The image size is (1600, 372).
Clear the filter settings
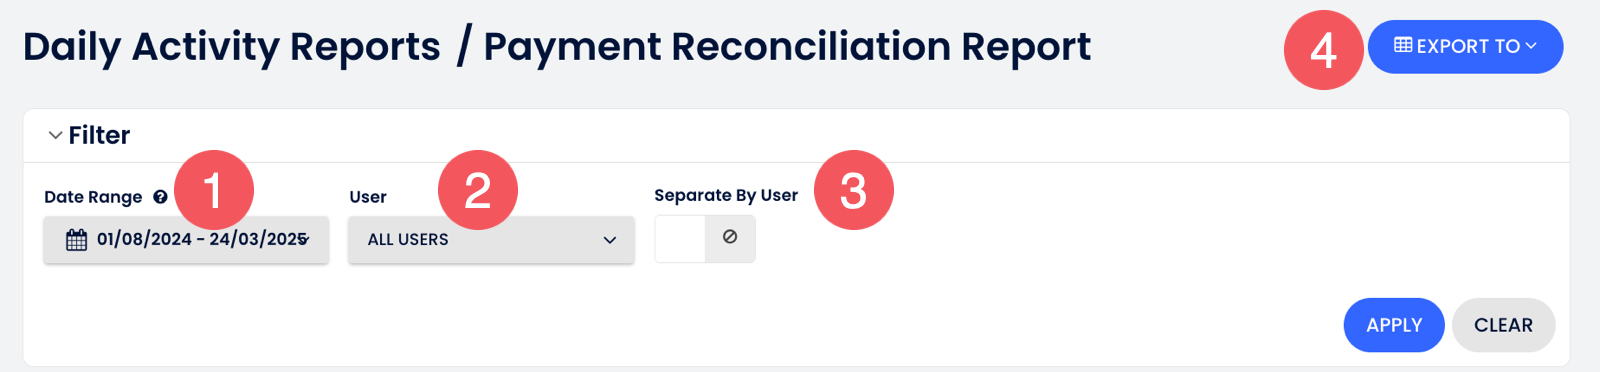(1503, 325)
